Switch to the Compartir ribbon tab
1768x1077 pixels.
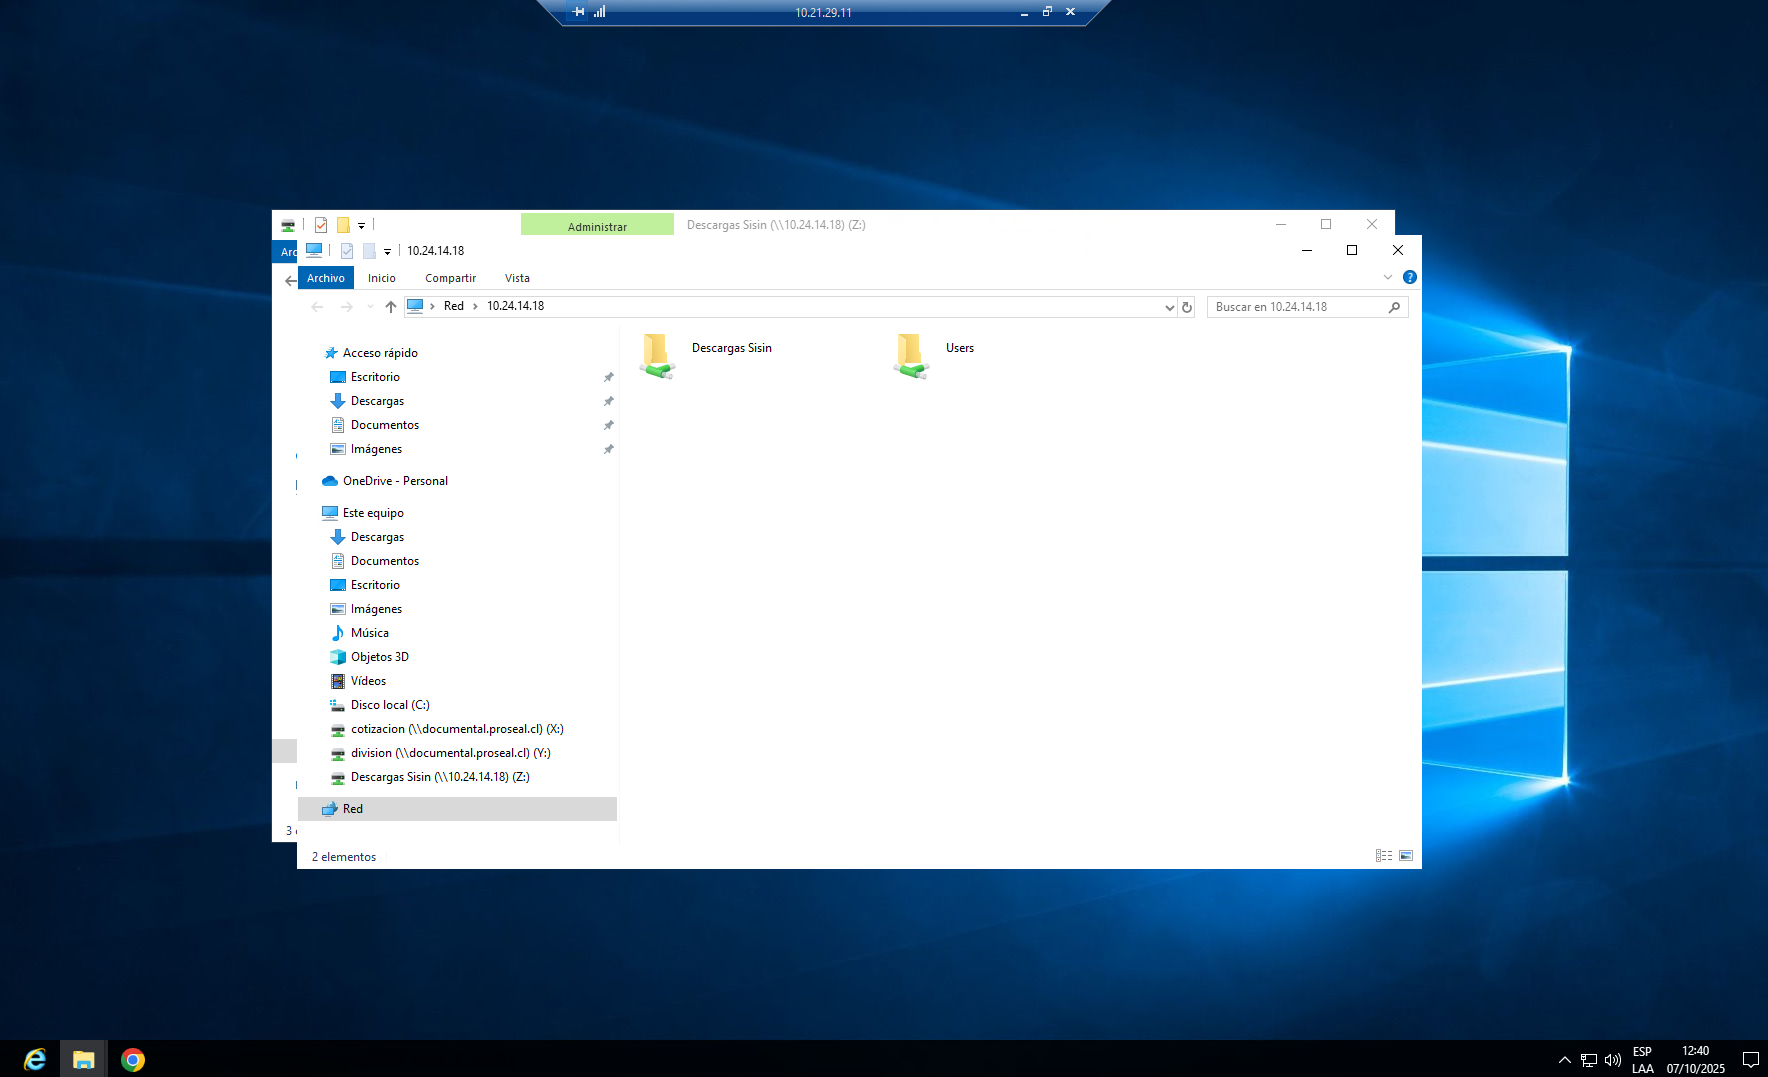(x=450, y=278)
